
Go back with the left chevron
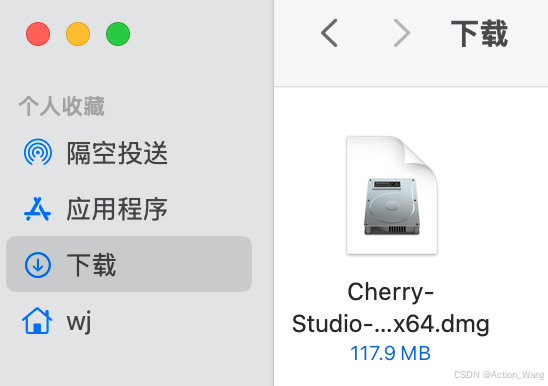329,33
